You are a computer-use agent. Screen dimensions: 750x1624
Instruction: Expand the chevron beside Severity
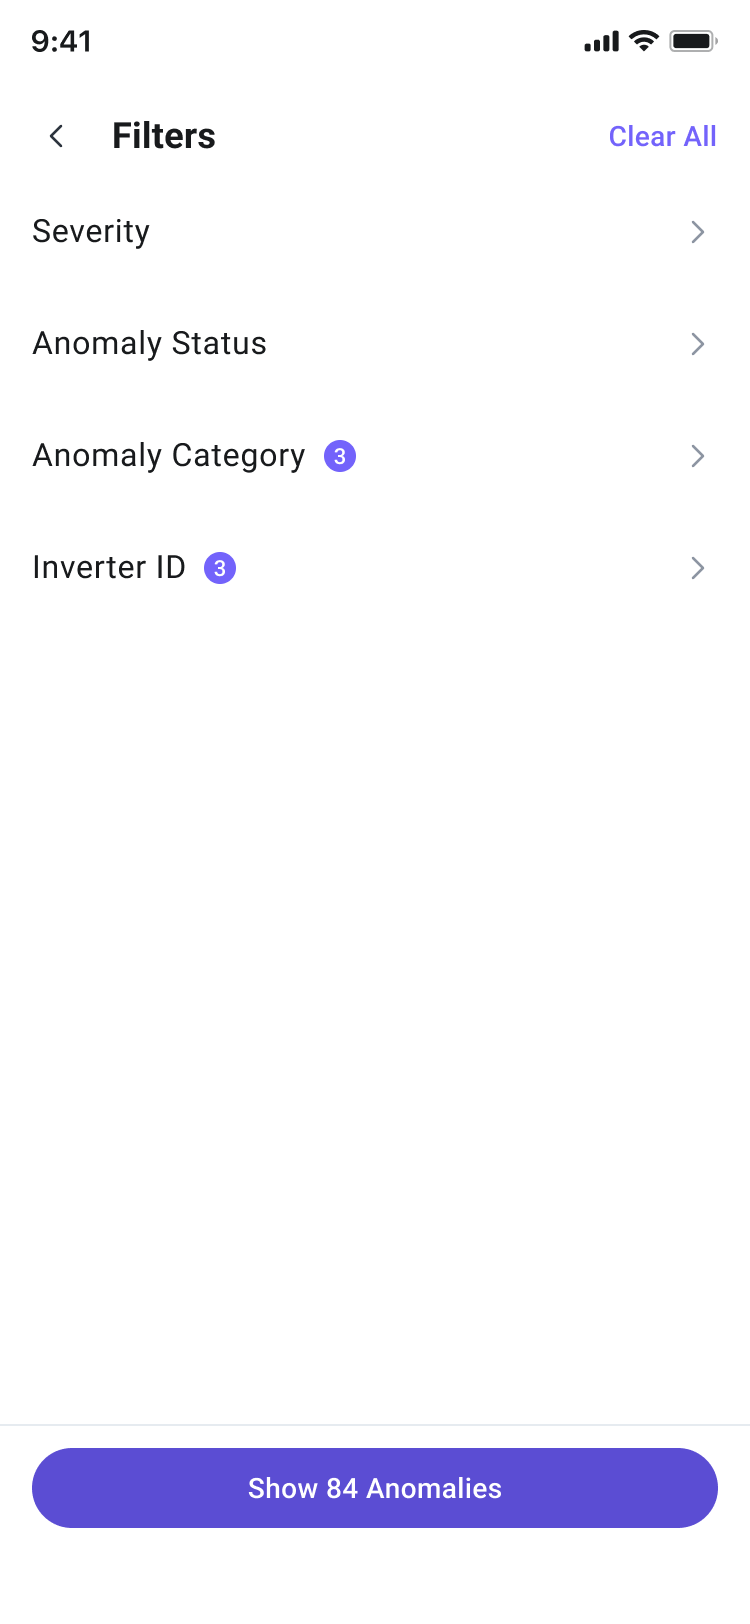coord(698,232)
